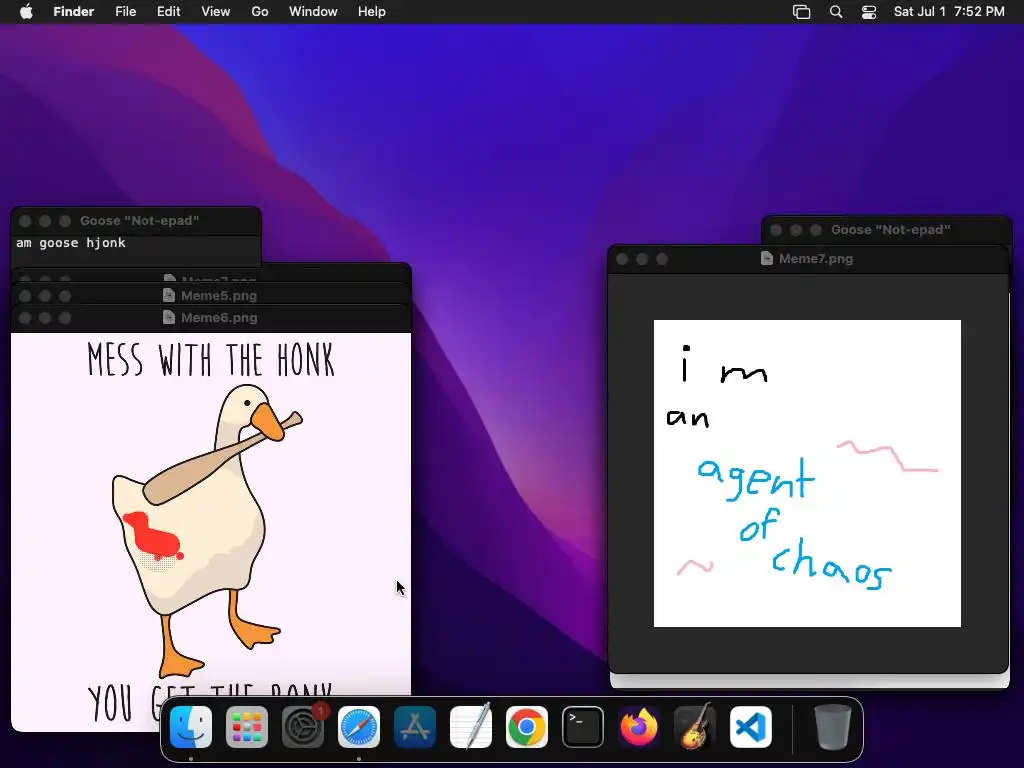Open the Window menu
This screenshot has height=768, width=1024.
pyautogui.click(x=313, y=12)
